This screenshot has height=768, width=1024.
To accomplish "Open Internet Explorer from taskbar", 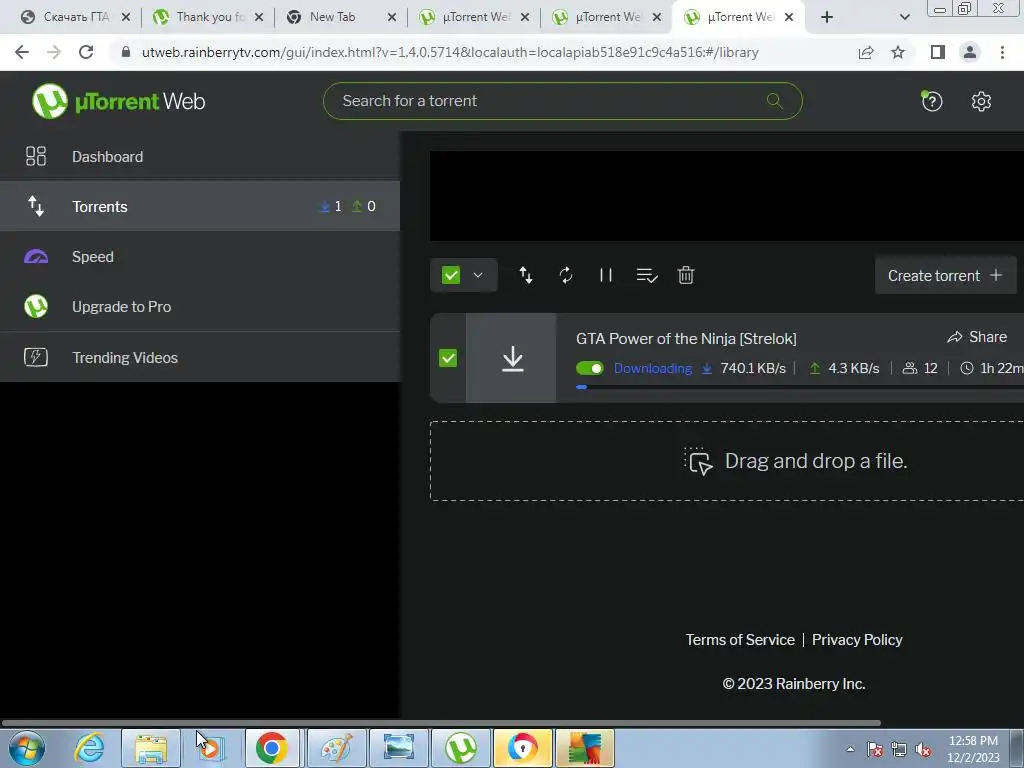I will point(89,747).
